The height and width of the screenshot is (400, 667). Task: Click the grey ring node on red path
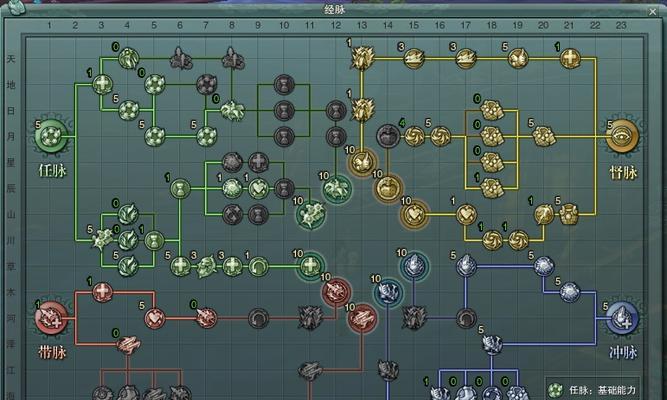(x=258, y=318)
